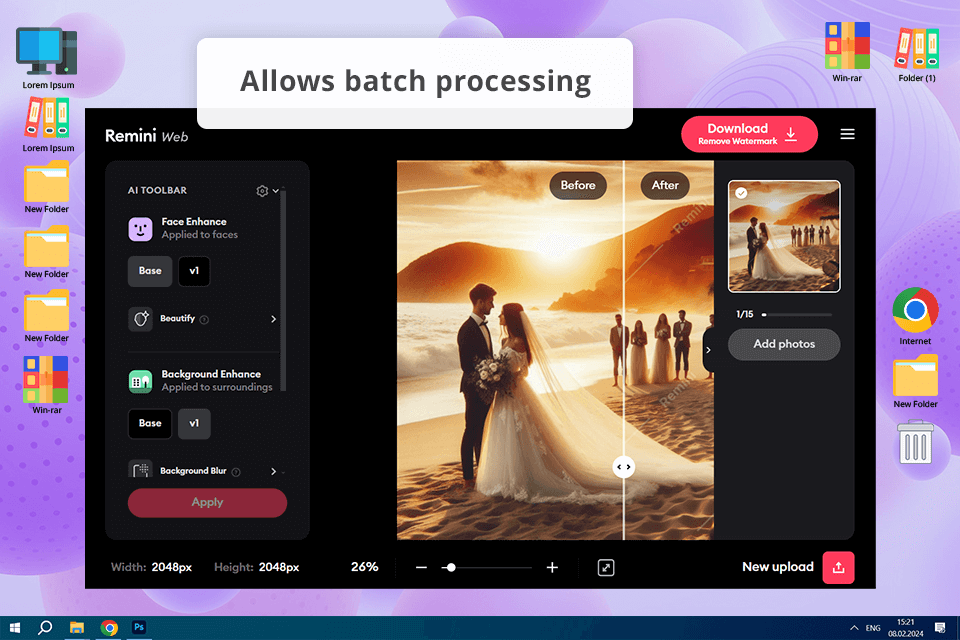Click Add photos button
Viewport: 960px width, 640px height.
tap(784, 344)
